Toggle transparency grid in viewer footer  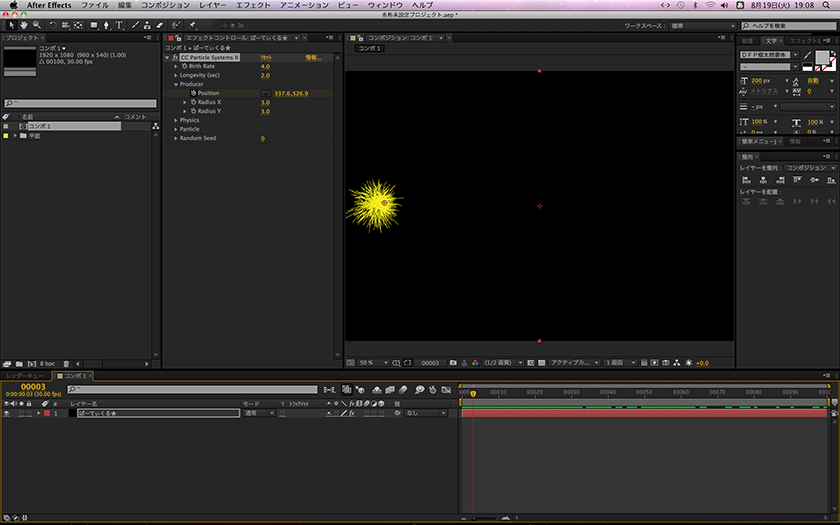[542, 363]
